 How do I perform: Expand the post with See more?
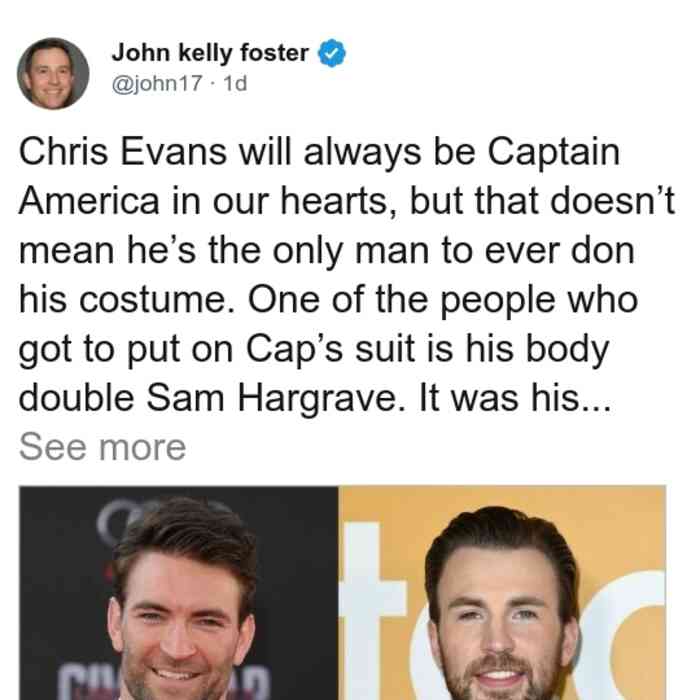tap(102, 447)
